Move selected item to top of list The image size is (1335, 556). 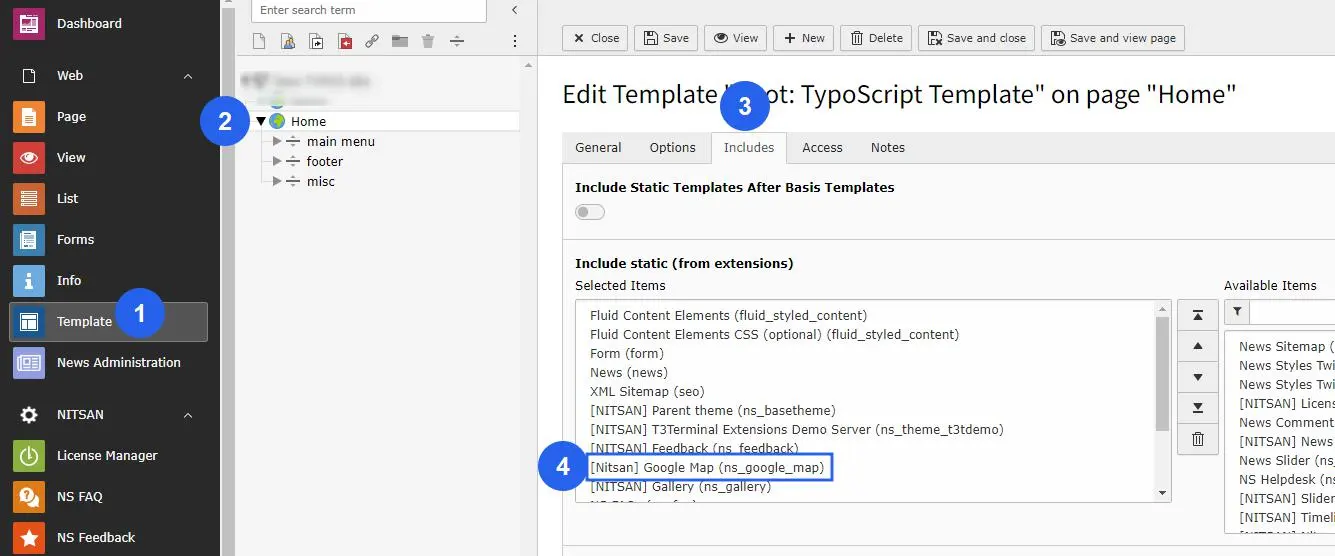tap(1198, 316)
